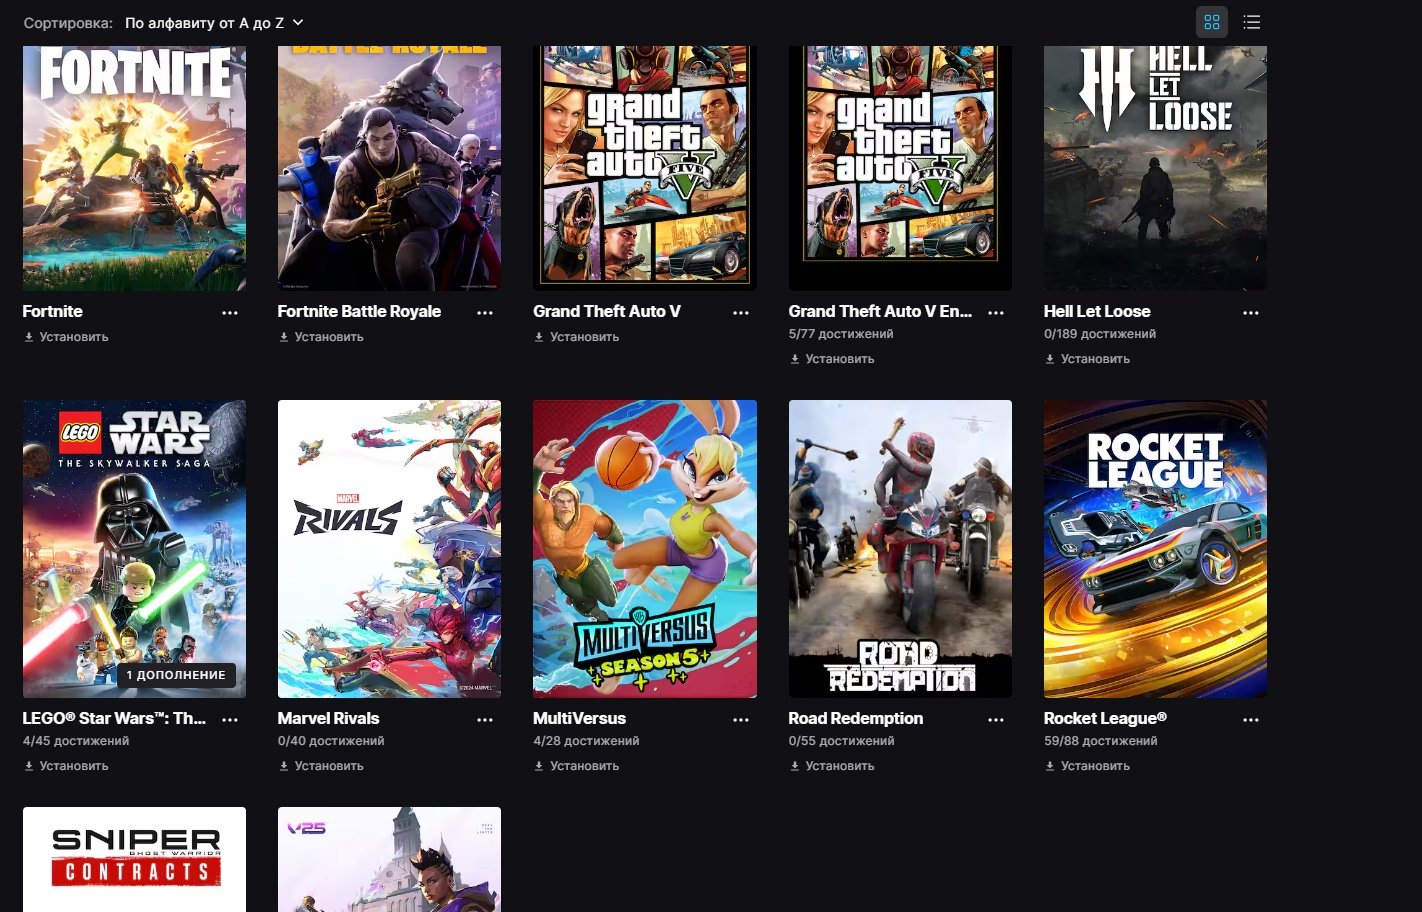Open more options for Hell Let Loose
The width and height of the screenshot is (1422, 912).
pos(1251,313)
